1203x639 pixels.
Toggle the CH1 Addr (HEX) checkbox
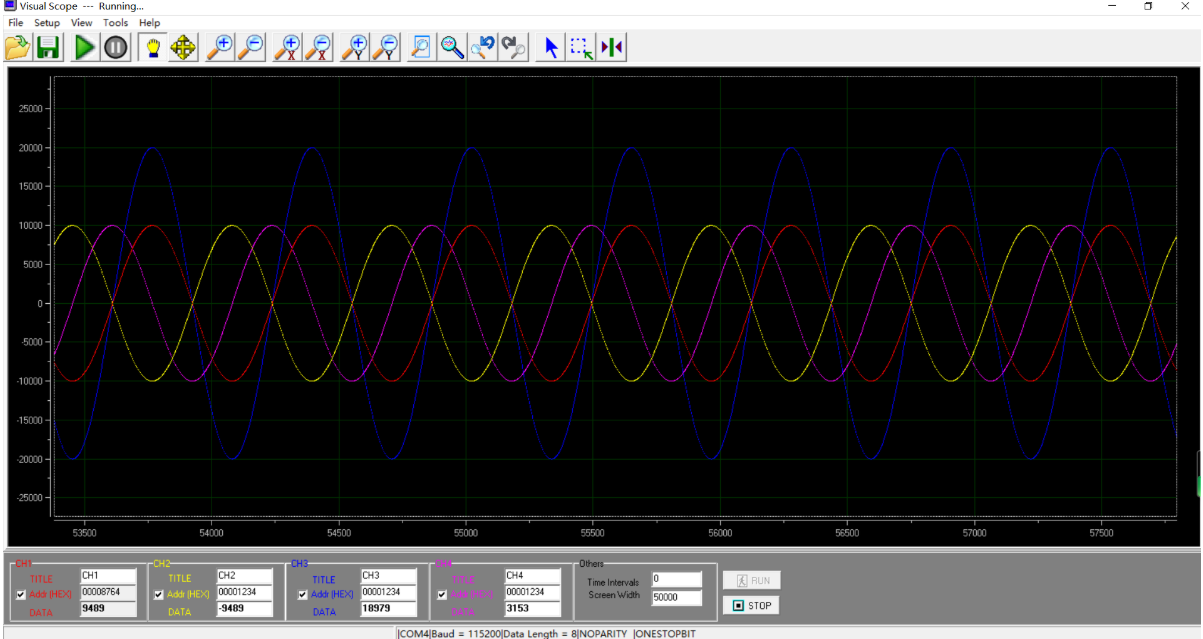pyautogui.click(x=22, y=595)
